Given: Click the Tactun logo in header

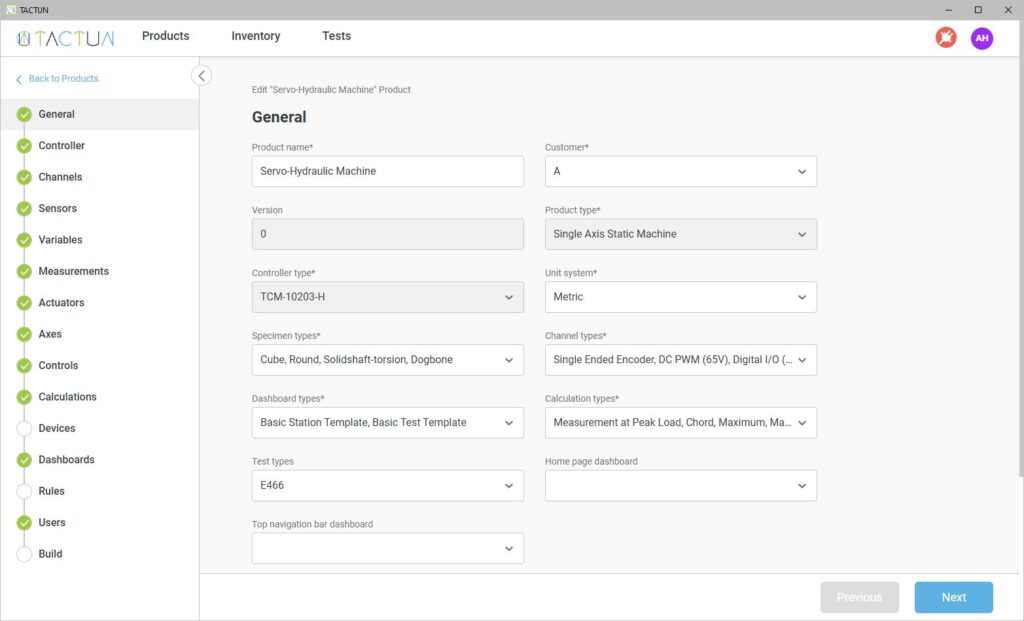Looking at the screenshot, I should [66, 38].
